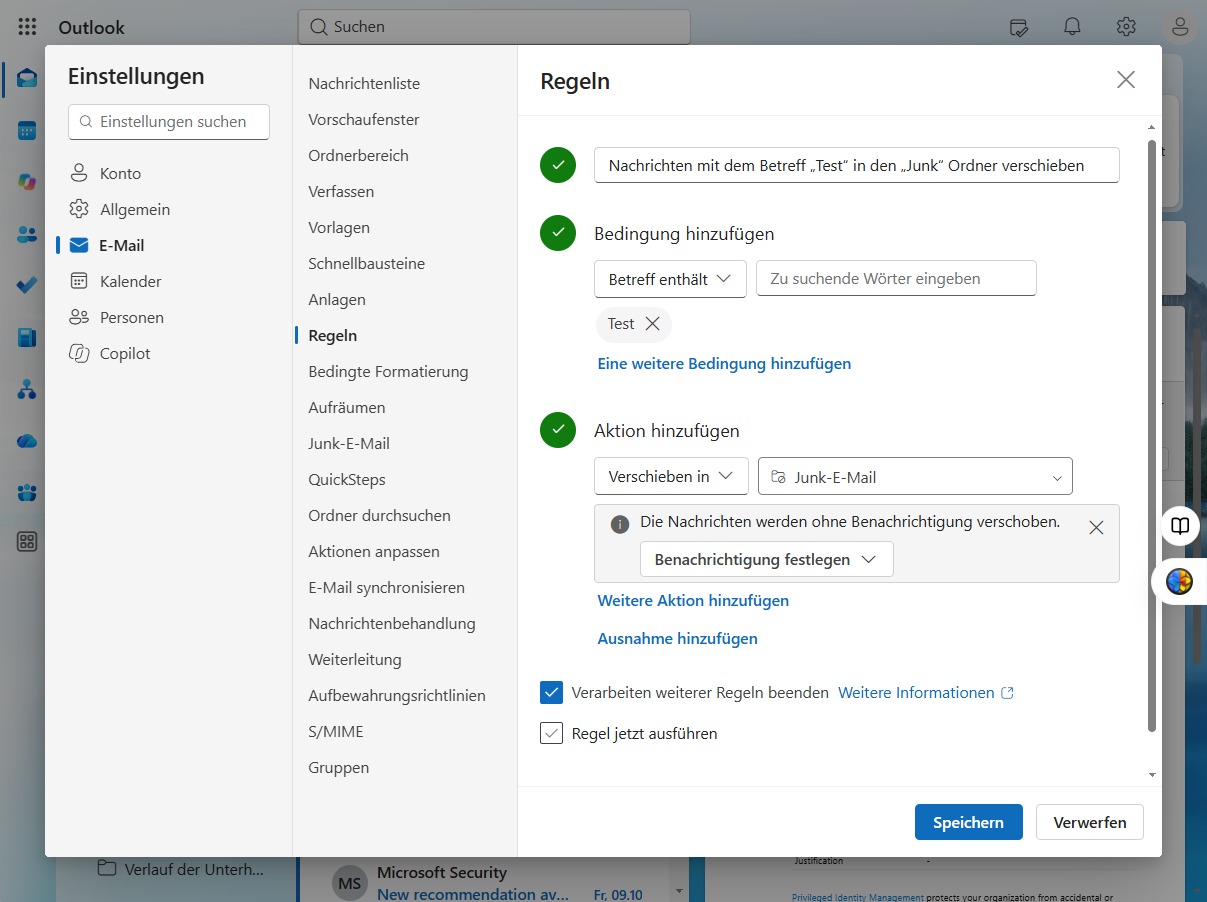Open the 'Verschieben in' action dropdown
This screenshot has height=902, width=1207.
tap(671, 476)
